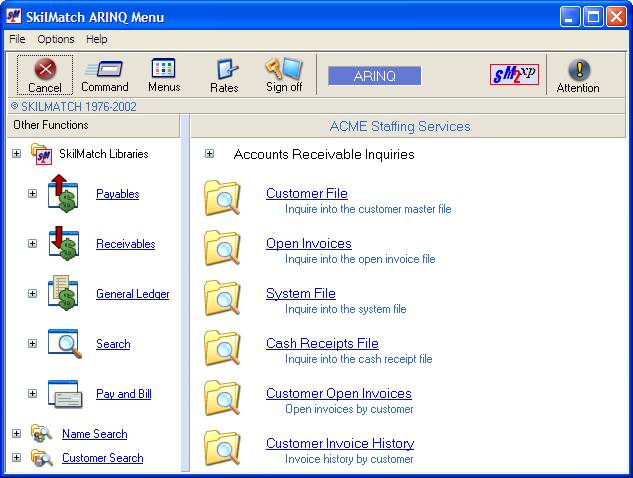Screen dimensions: 633x478
Task: Click the Payables dollar icon
Action: click(x=63, y=193)
